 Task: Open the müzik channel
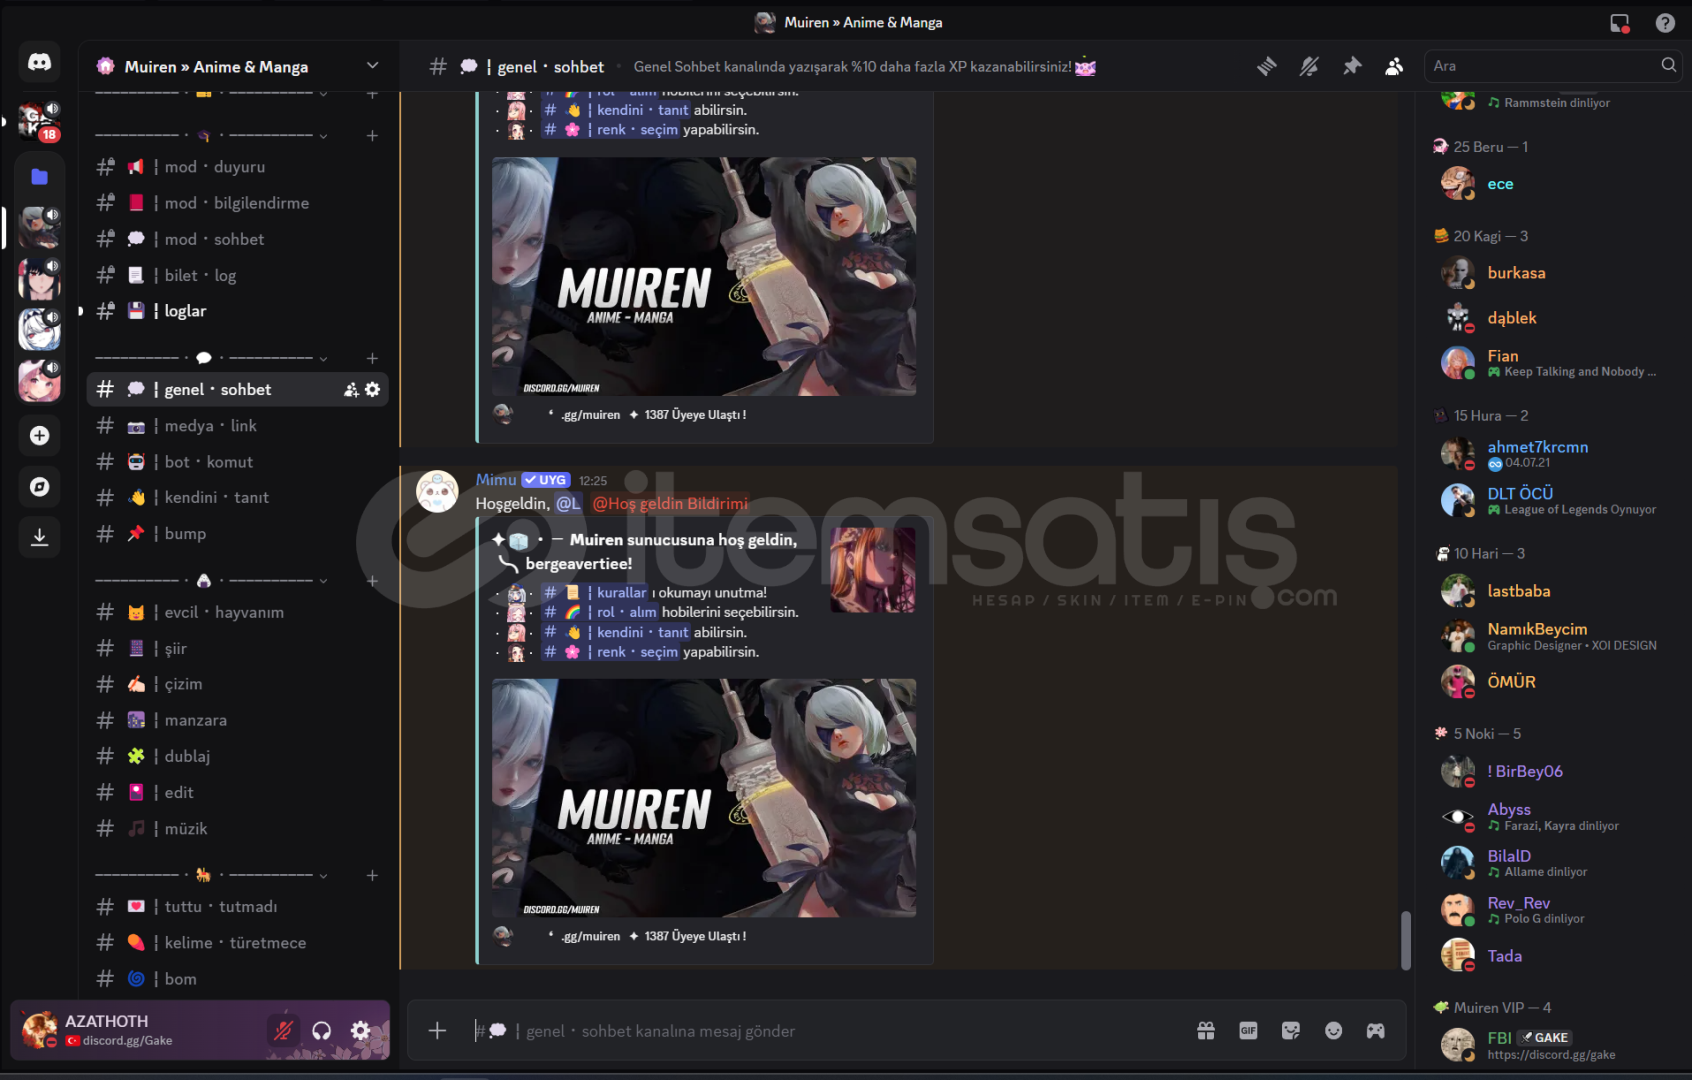pyautogui.click(x=237, y=828)
